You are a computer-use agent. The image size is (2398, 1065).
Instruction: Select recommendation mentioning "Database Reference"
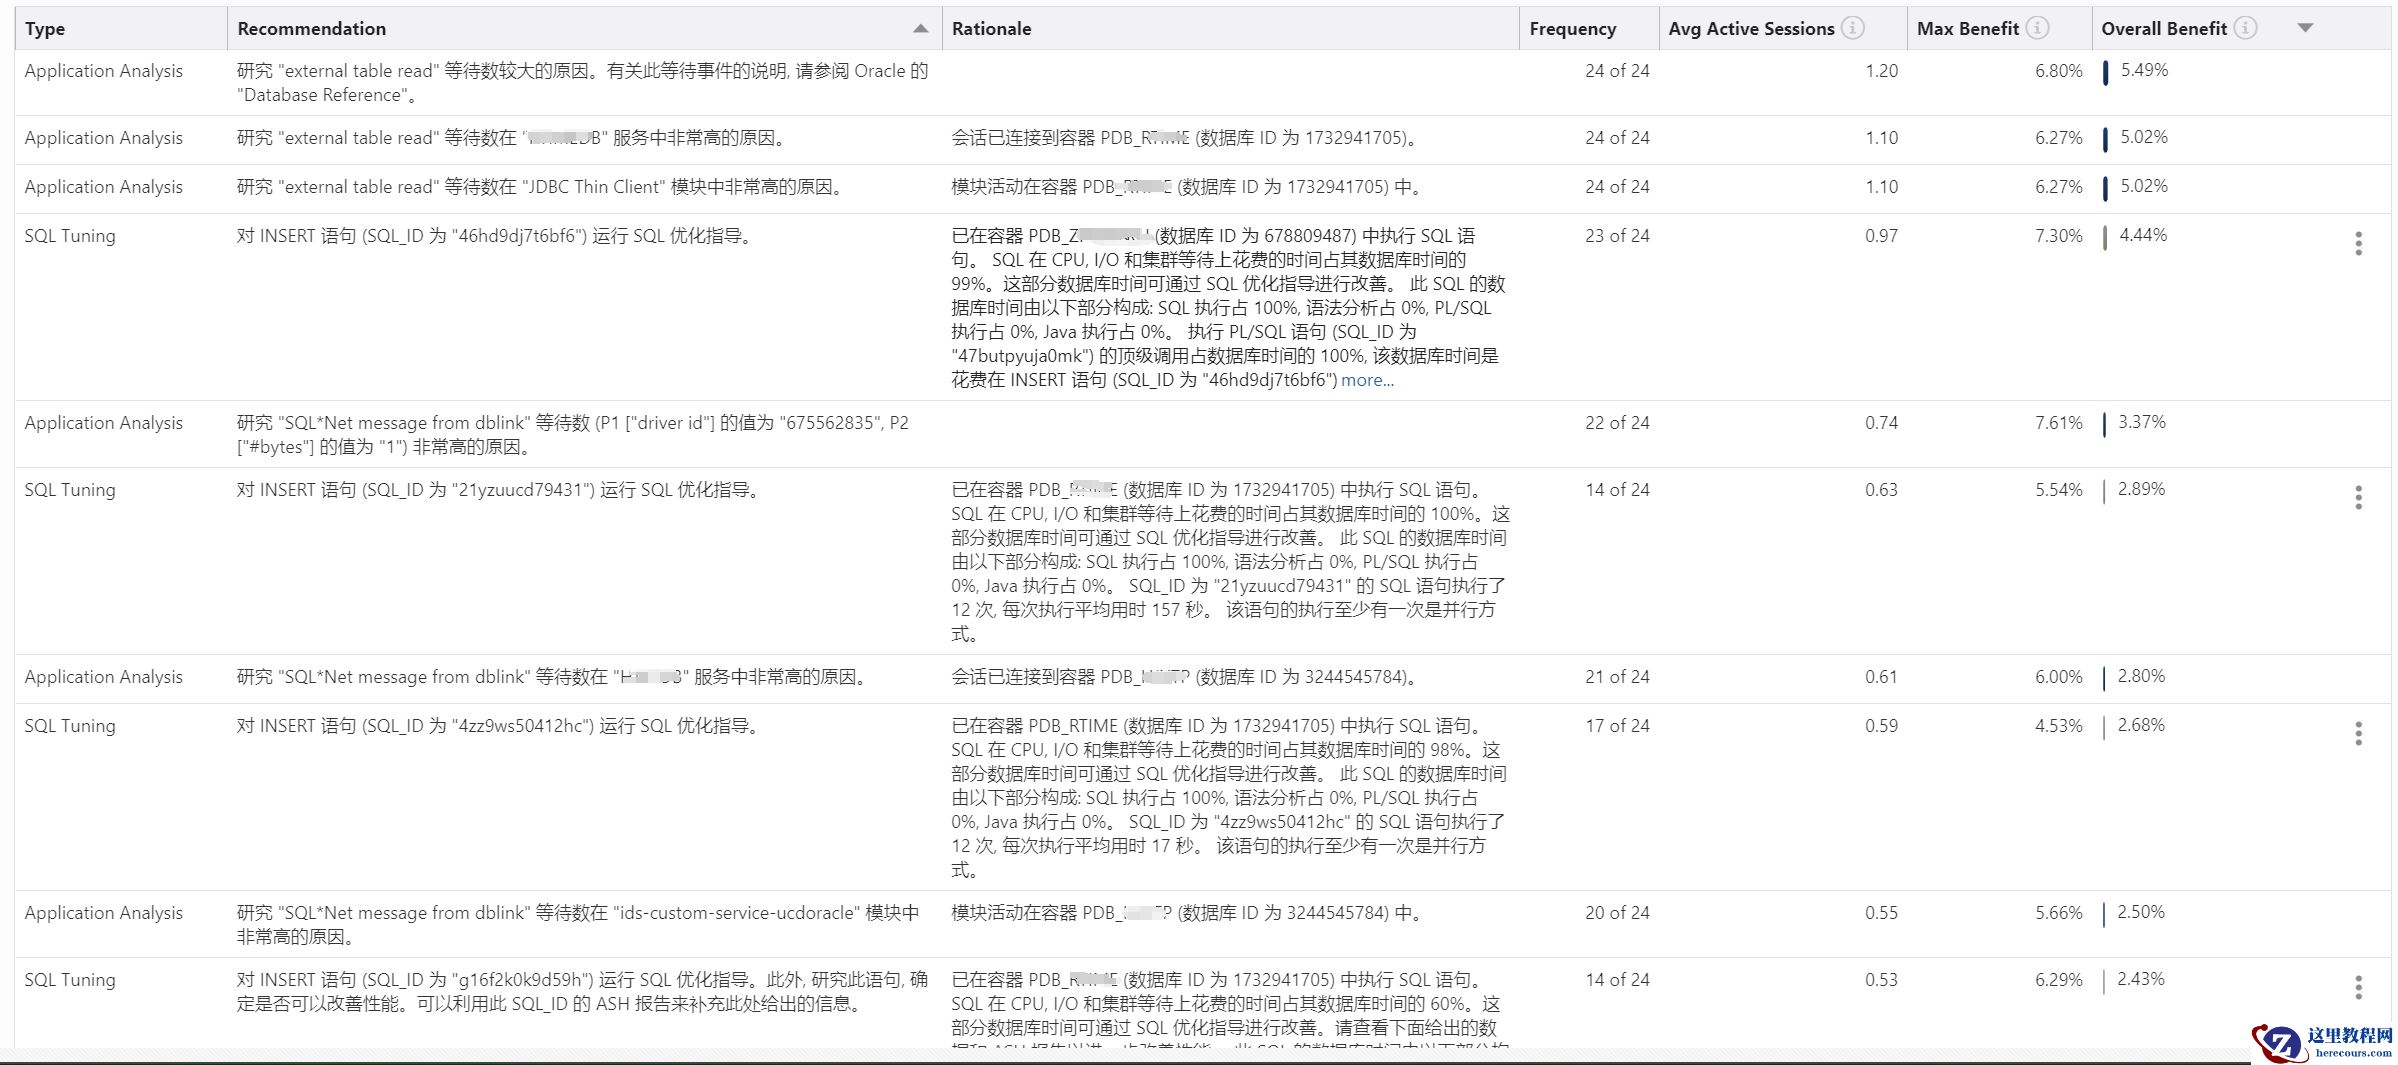(x=583, y=83)
